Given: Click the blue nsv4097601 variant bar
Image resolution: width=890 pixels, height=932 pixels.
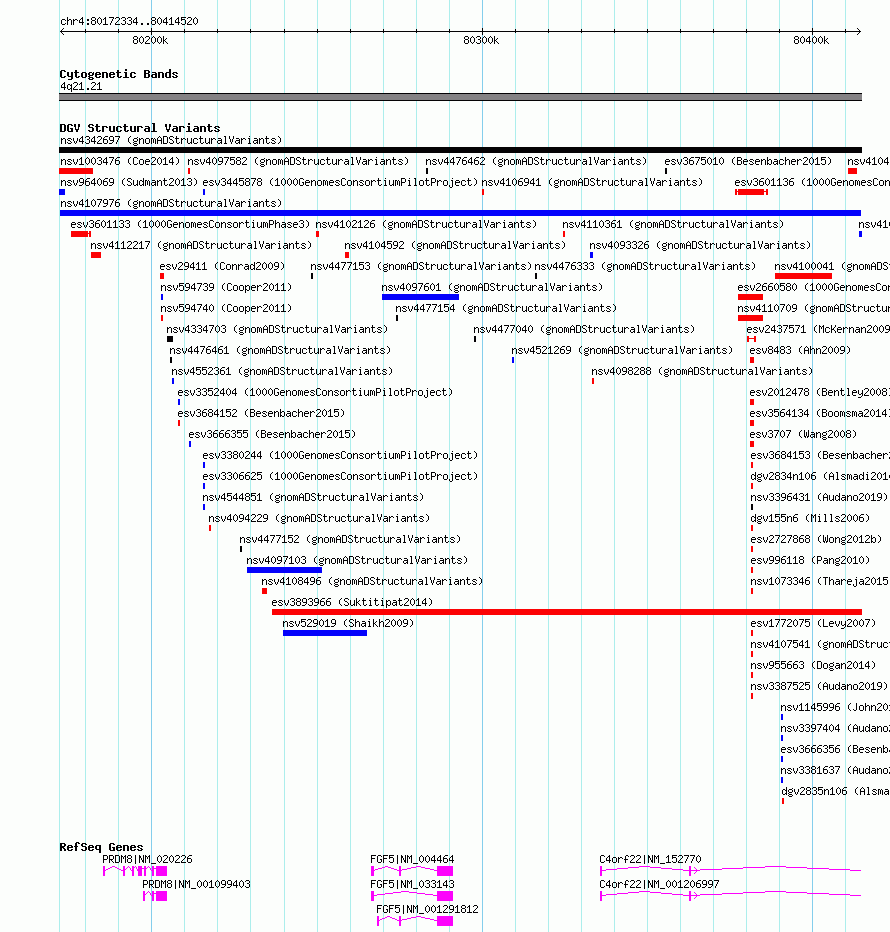Looking at the screenshot, I should (420, 297).
